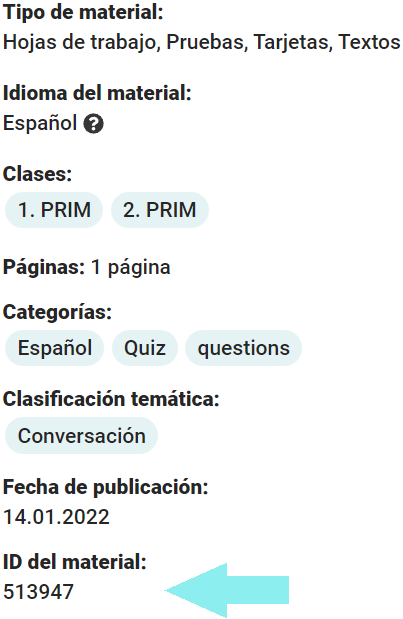This screenshot has width=403, height=619.
Task: Click the Categorías label
Action: [57, 312]
